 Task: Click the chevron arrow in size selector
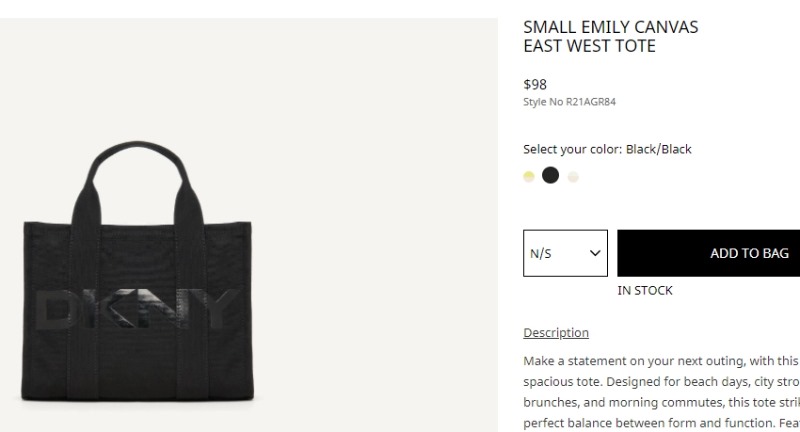pos(595,253)
